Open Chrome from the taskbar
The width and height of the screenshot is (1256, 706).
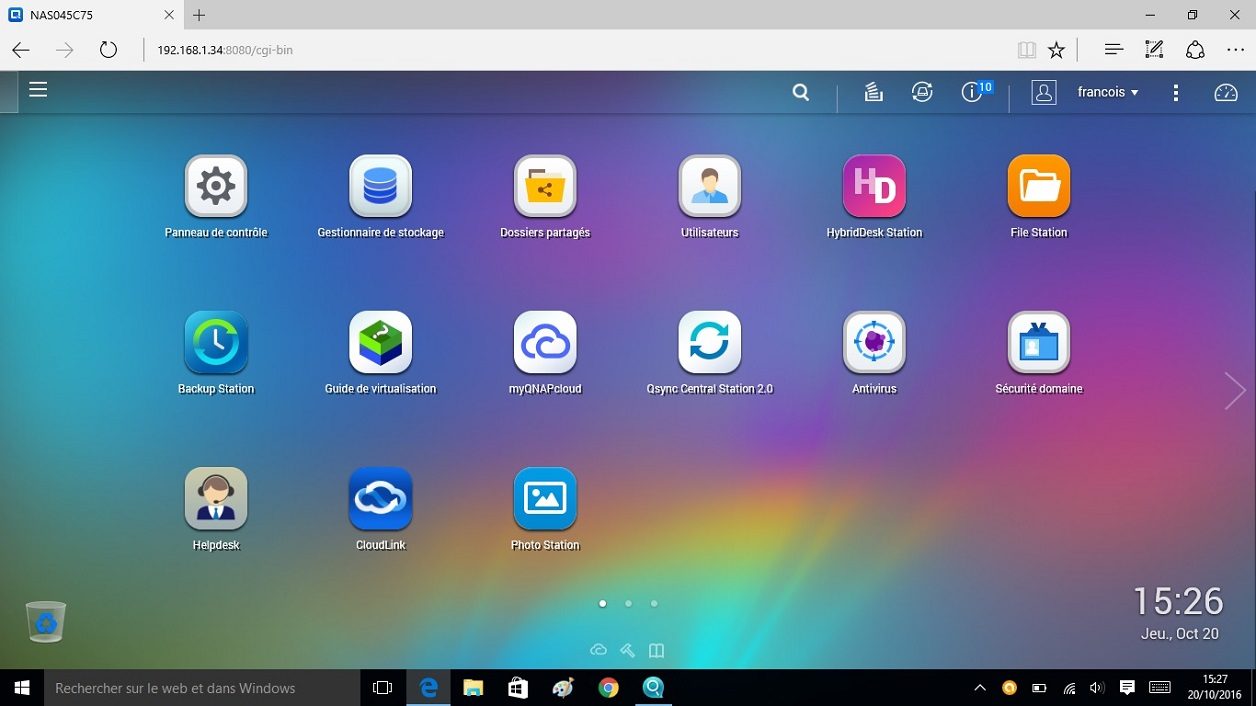tap(608, 688)
